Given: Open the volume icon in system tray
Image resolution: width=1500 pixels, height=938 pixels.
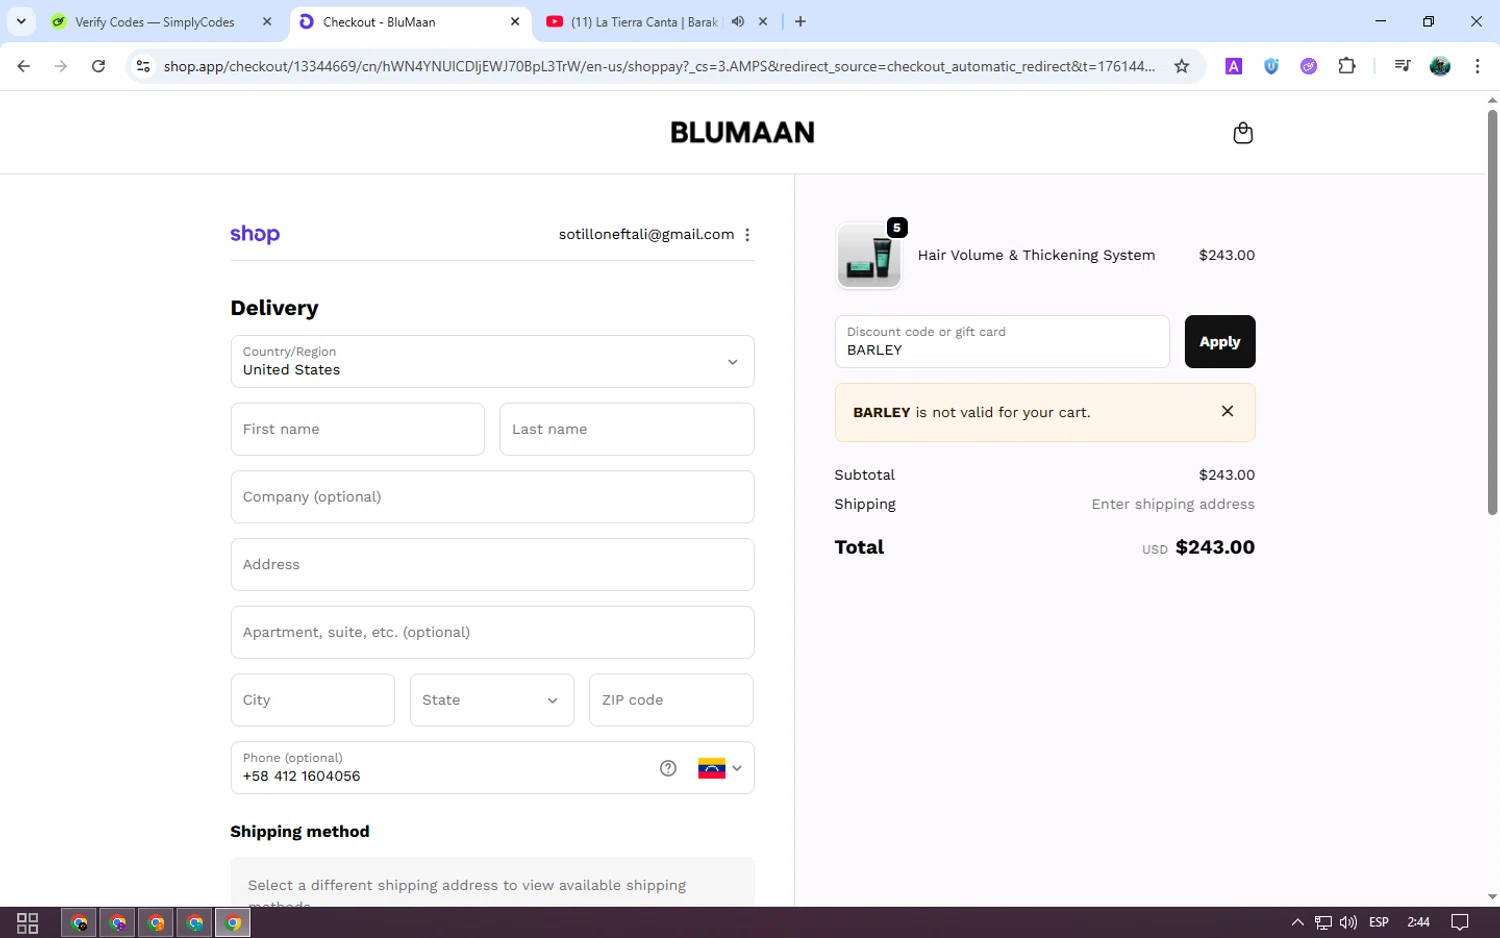Looking at the screenshot, I should [1348, 922].
